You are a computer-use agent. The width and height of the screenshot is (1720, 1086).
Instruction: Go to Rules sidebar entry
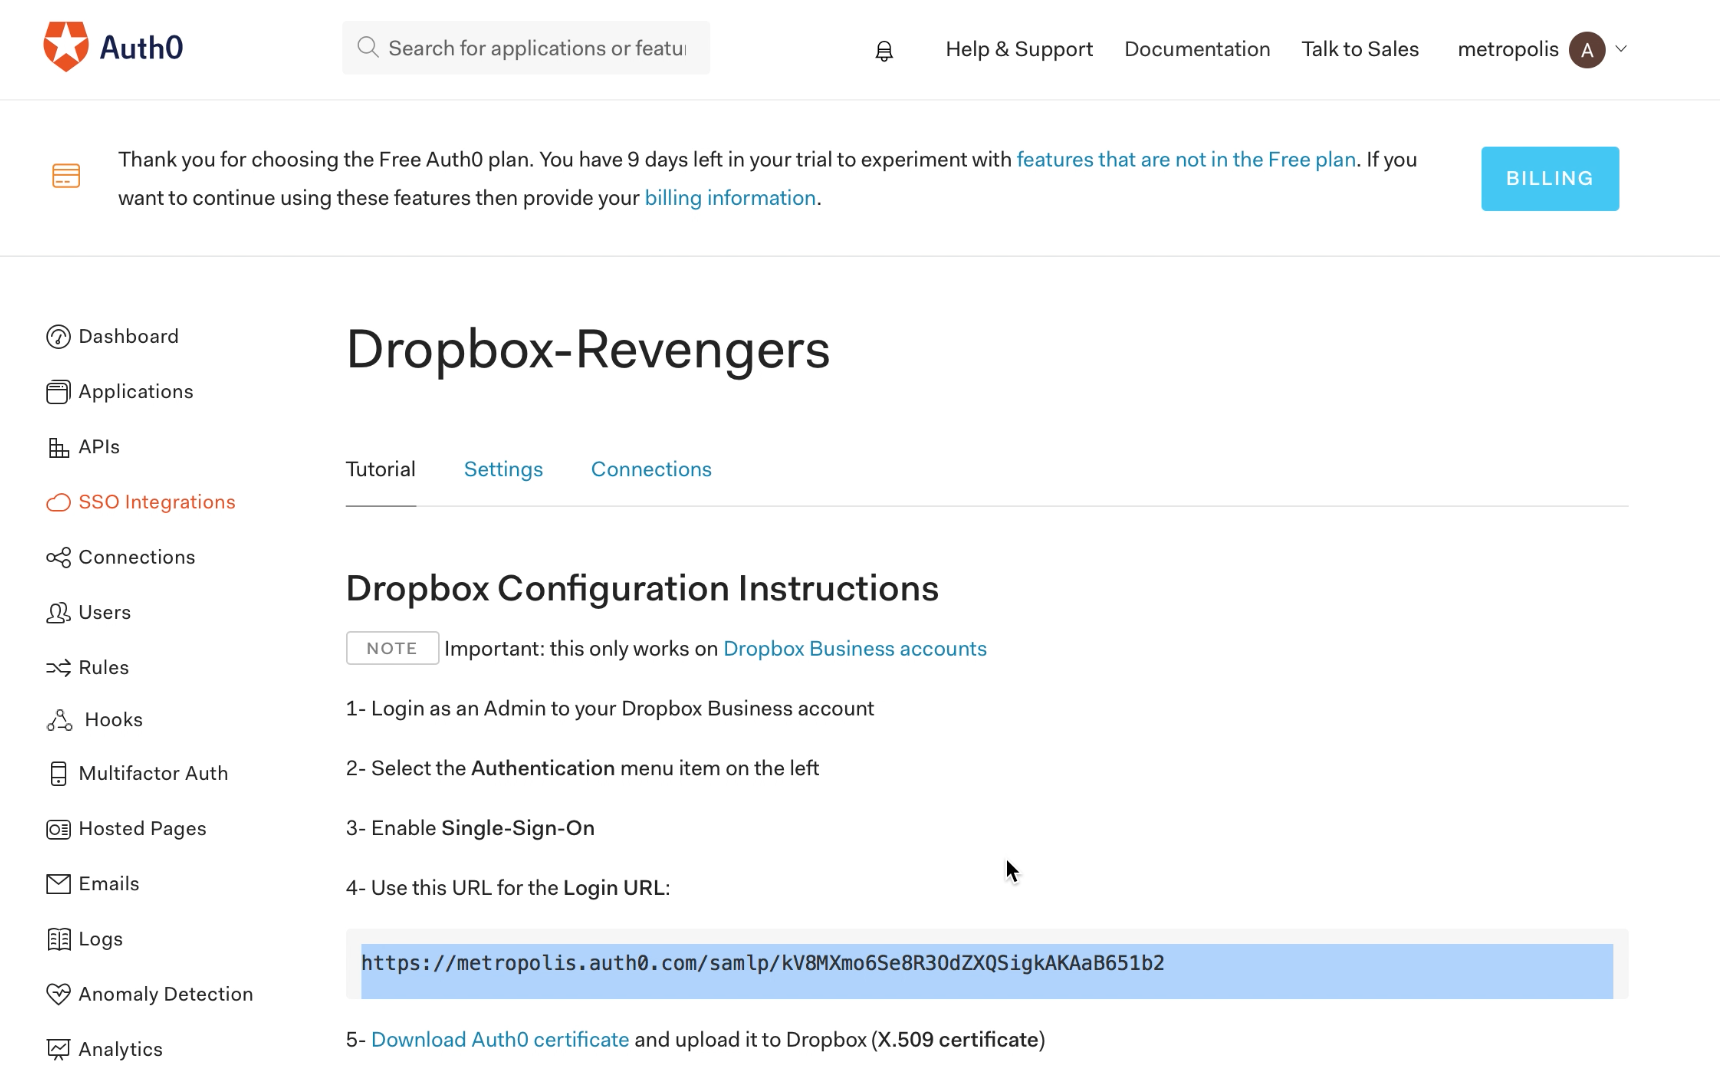[x=104, y=667]
